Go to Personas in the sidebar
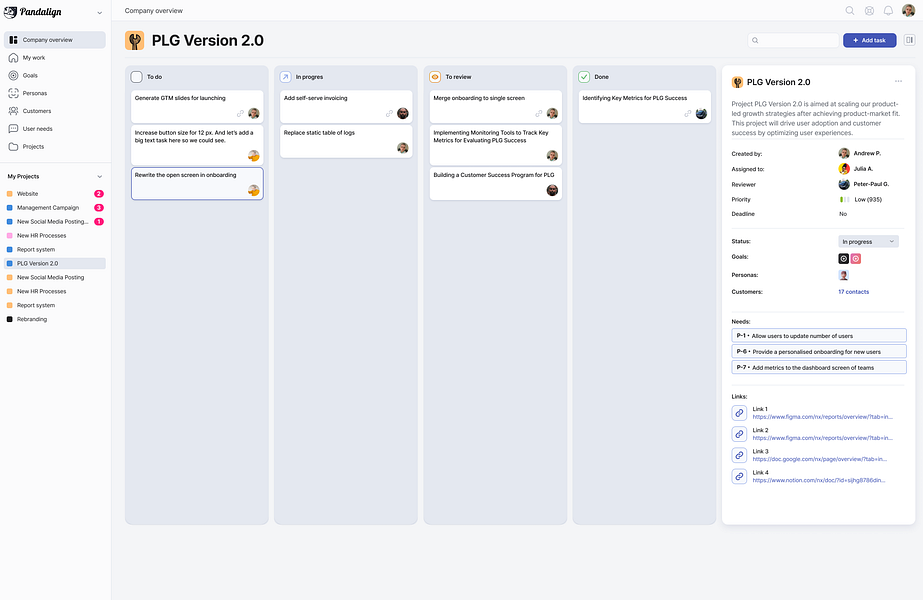923x600 pixels. (36, 93)
